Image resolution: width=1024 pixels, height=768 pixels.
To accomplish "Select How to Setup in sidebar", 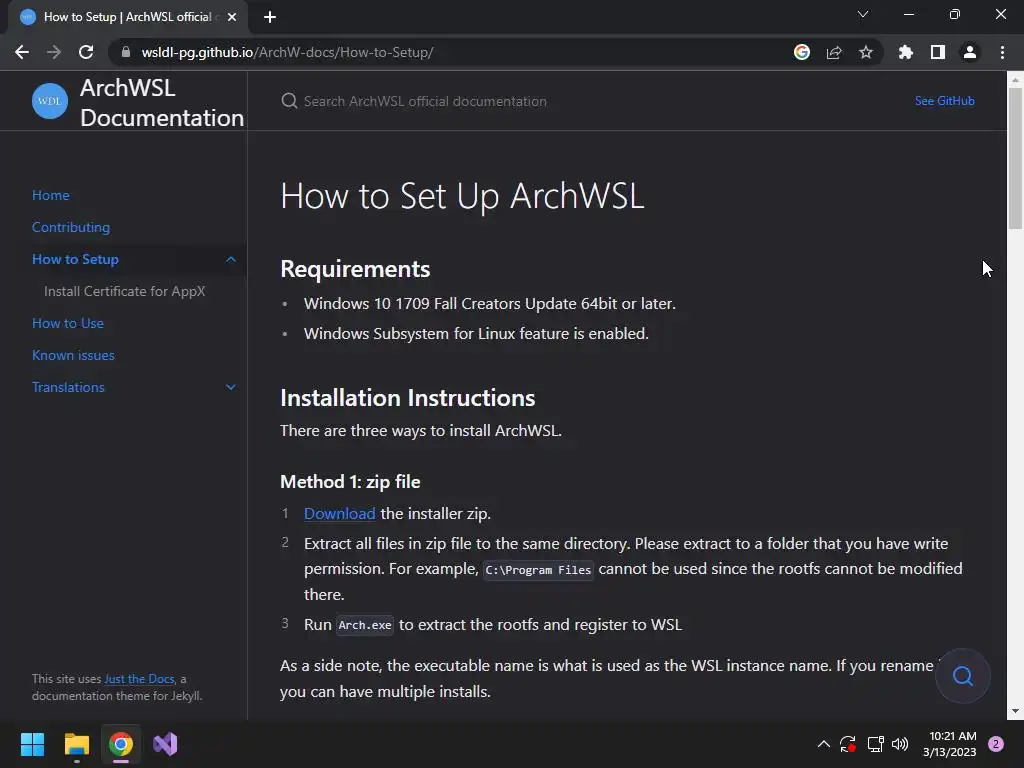I will click(x=76, y=259).
